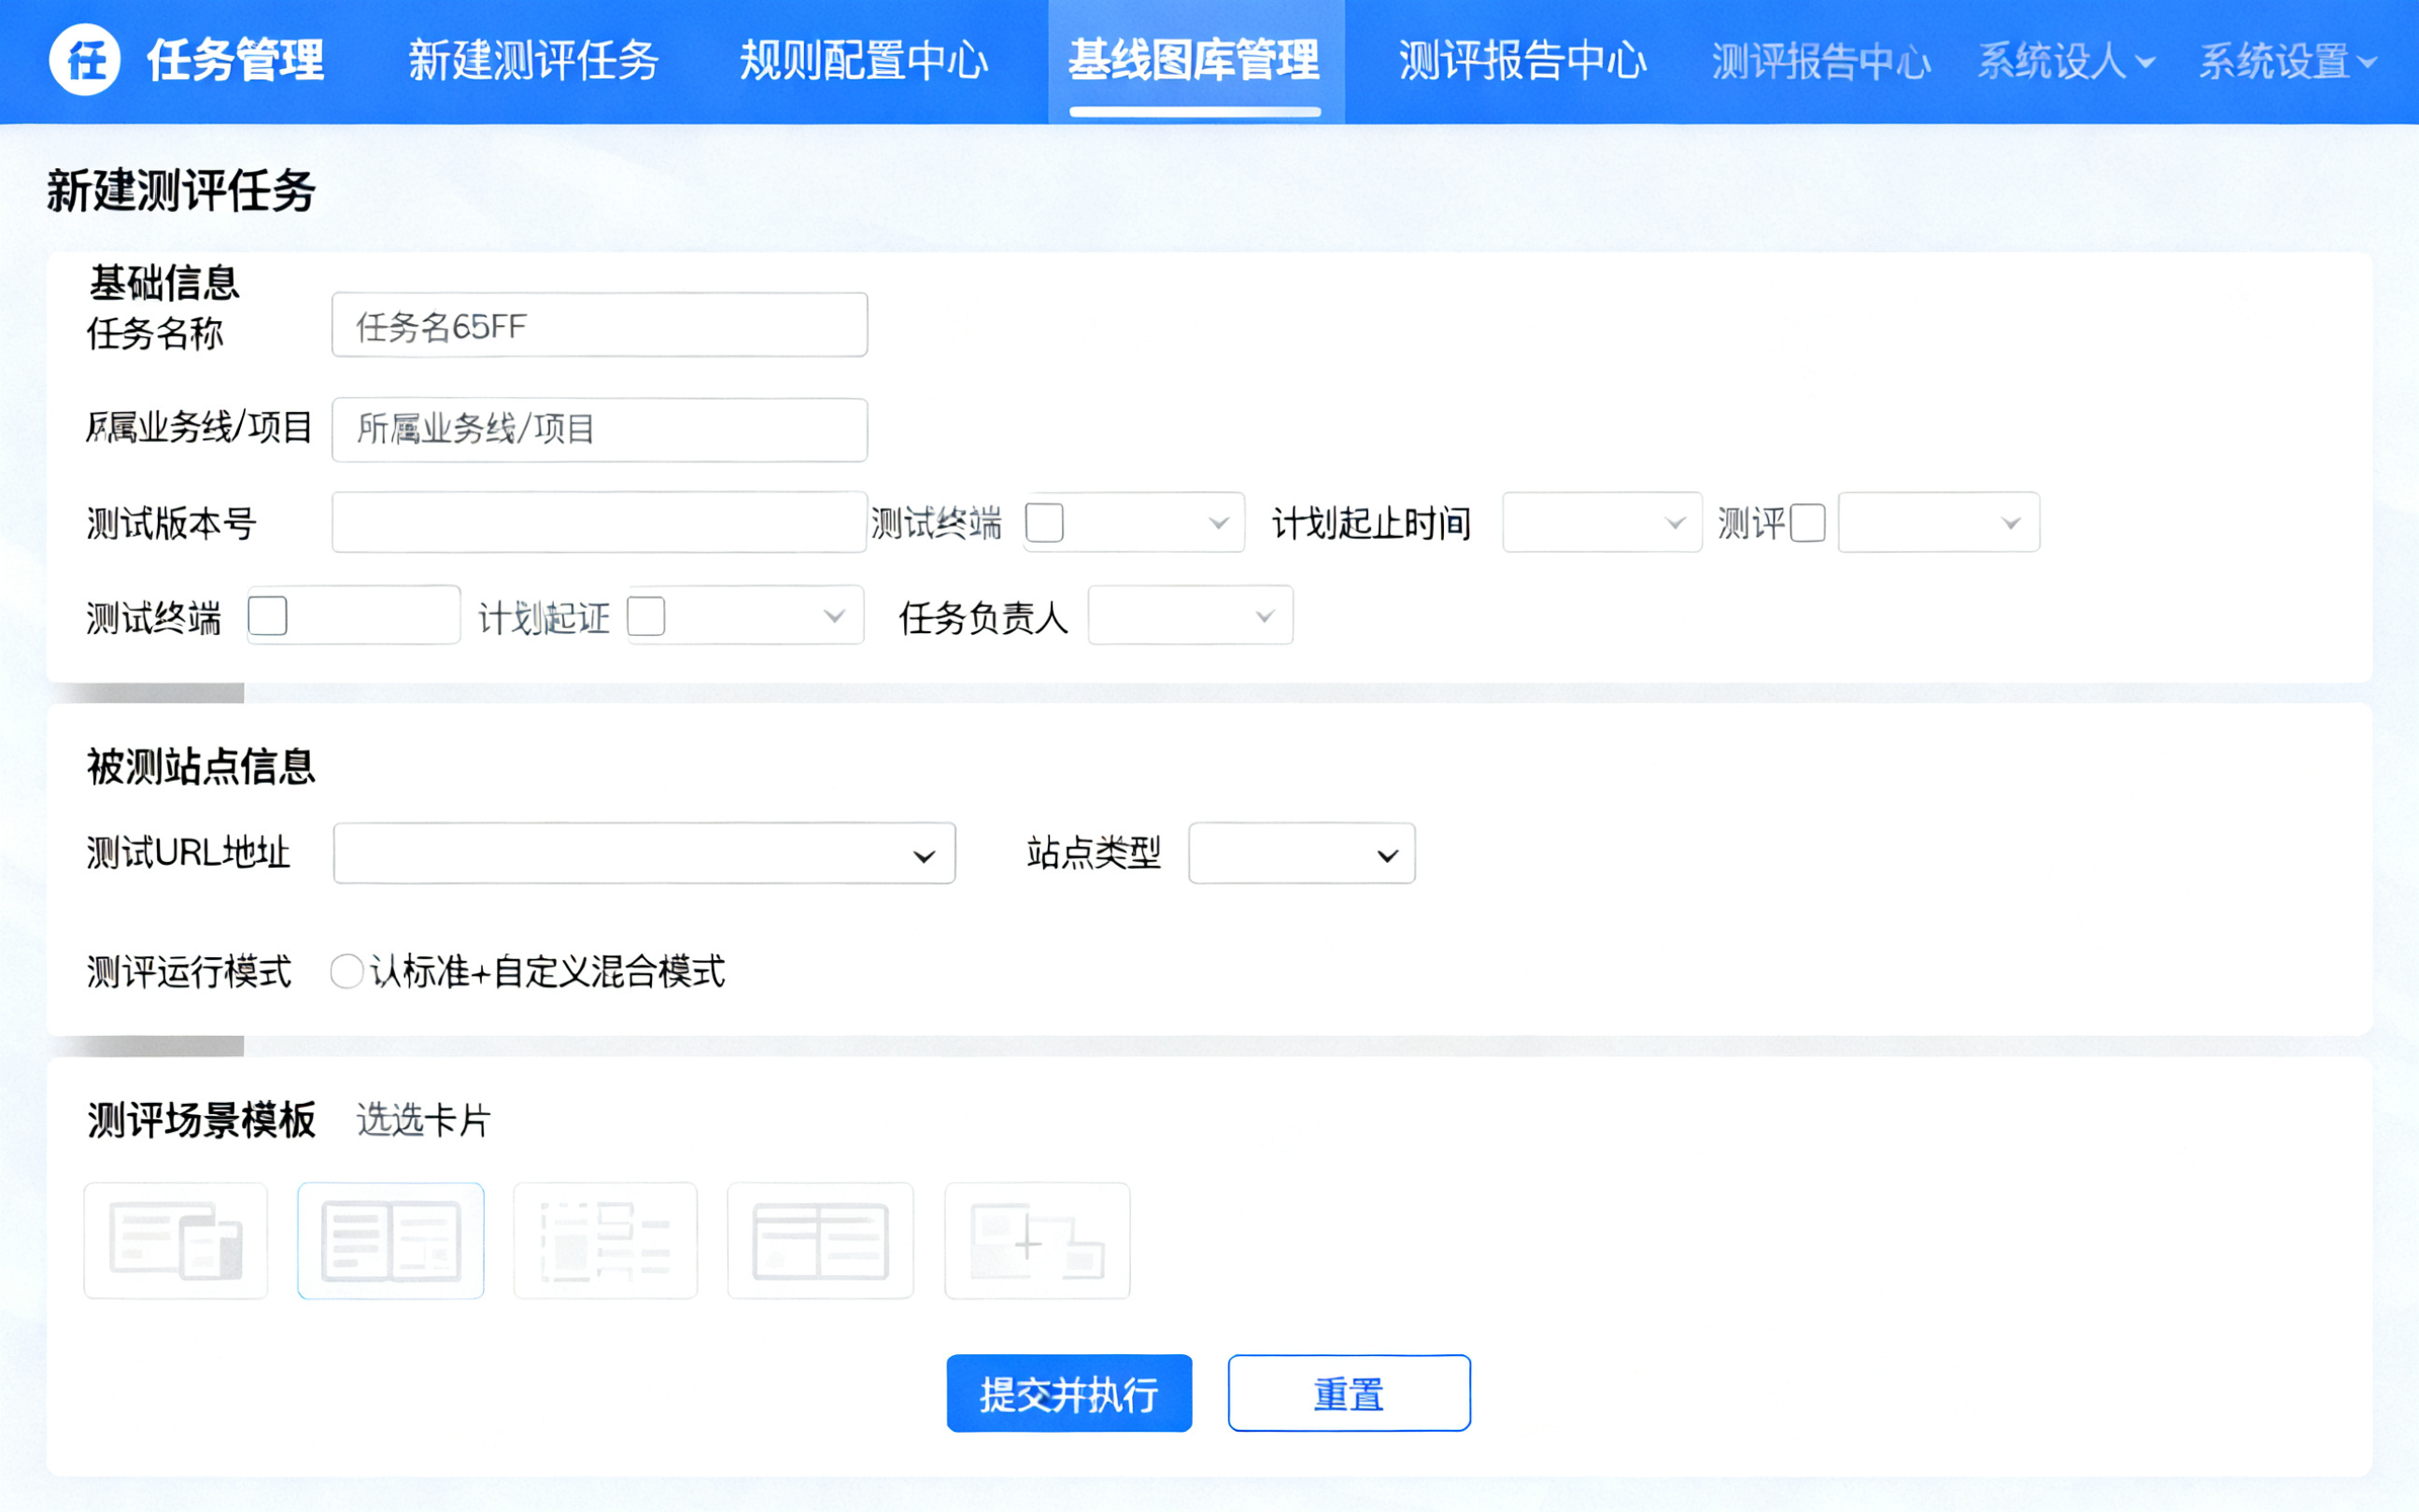Open 规则配置中心 navigation tab
Screen dimensions: 2419x1512
(864, 61)
